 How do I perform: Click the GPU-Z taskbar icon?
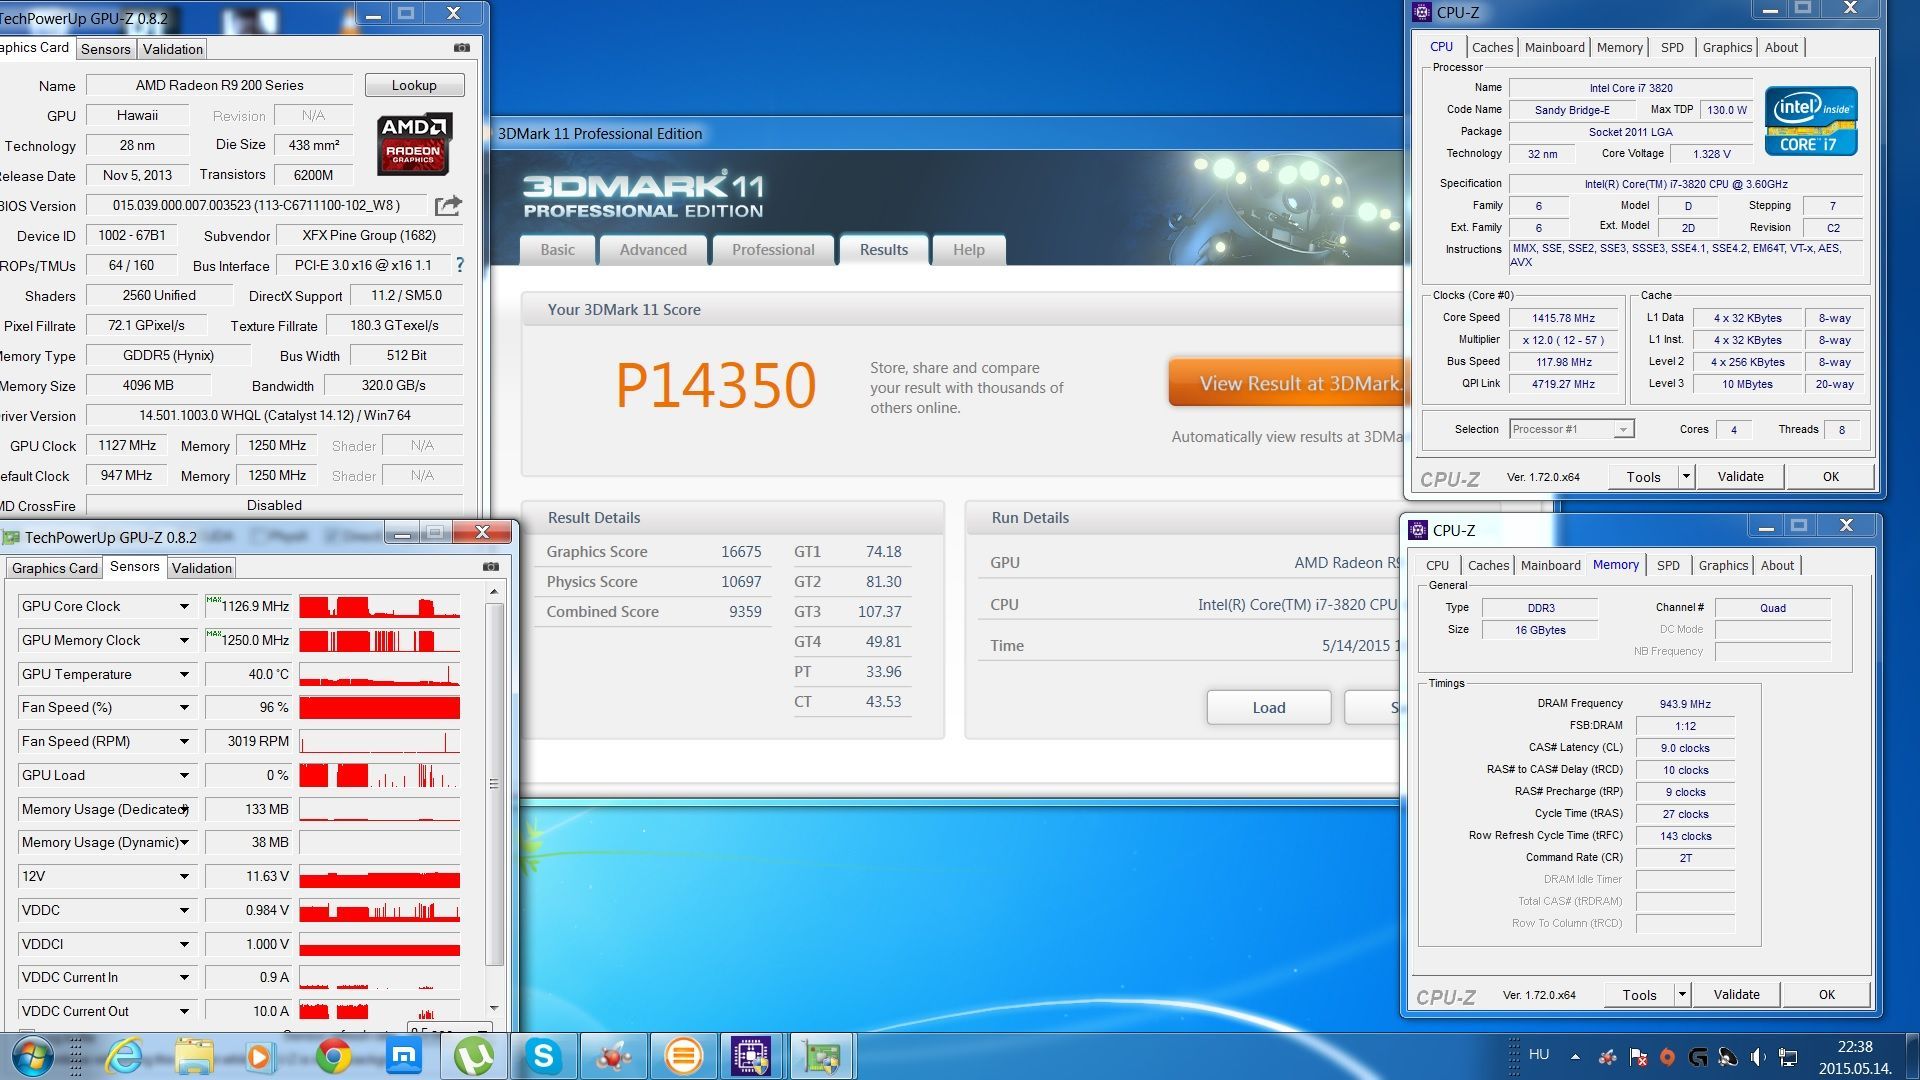click(x=821, y=1056)
